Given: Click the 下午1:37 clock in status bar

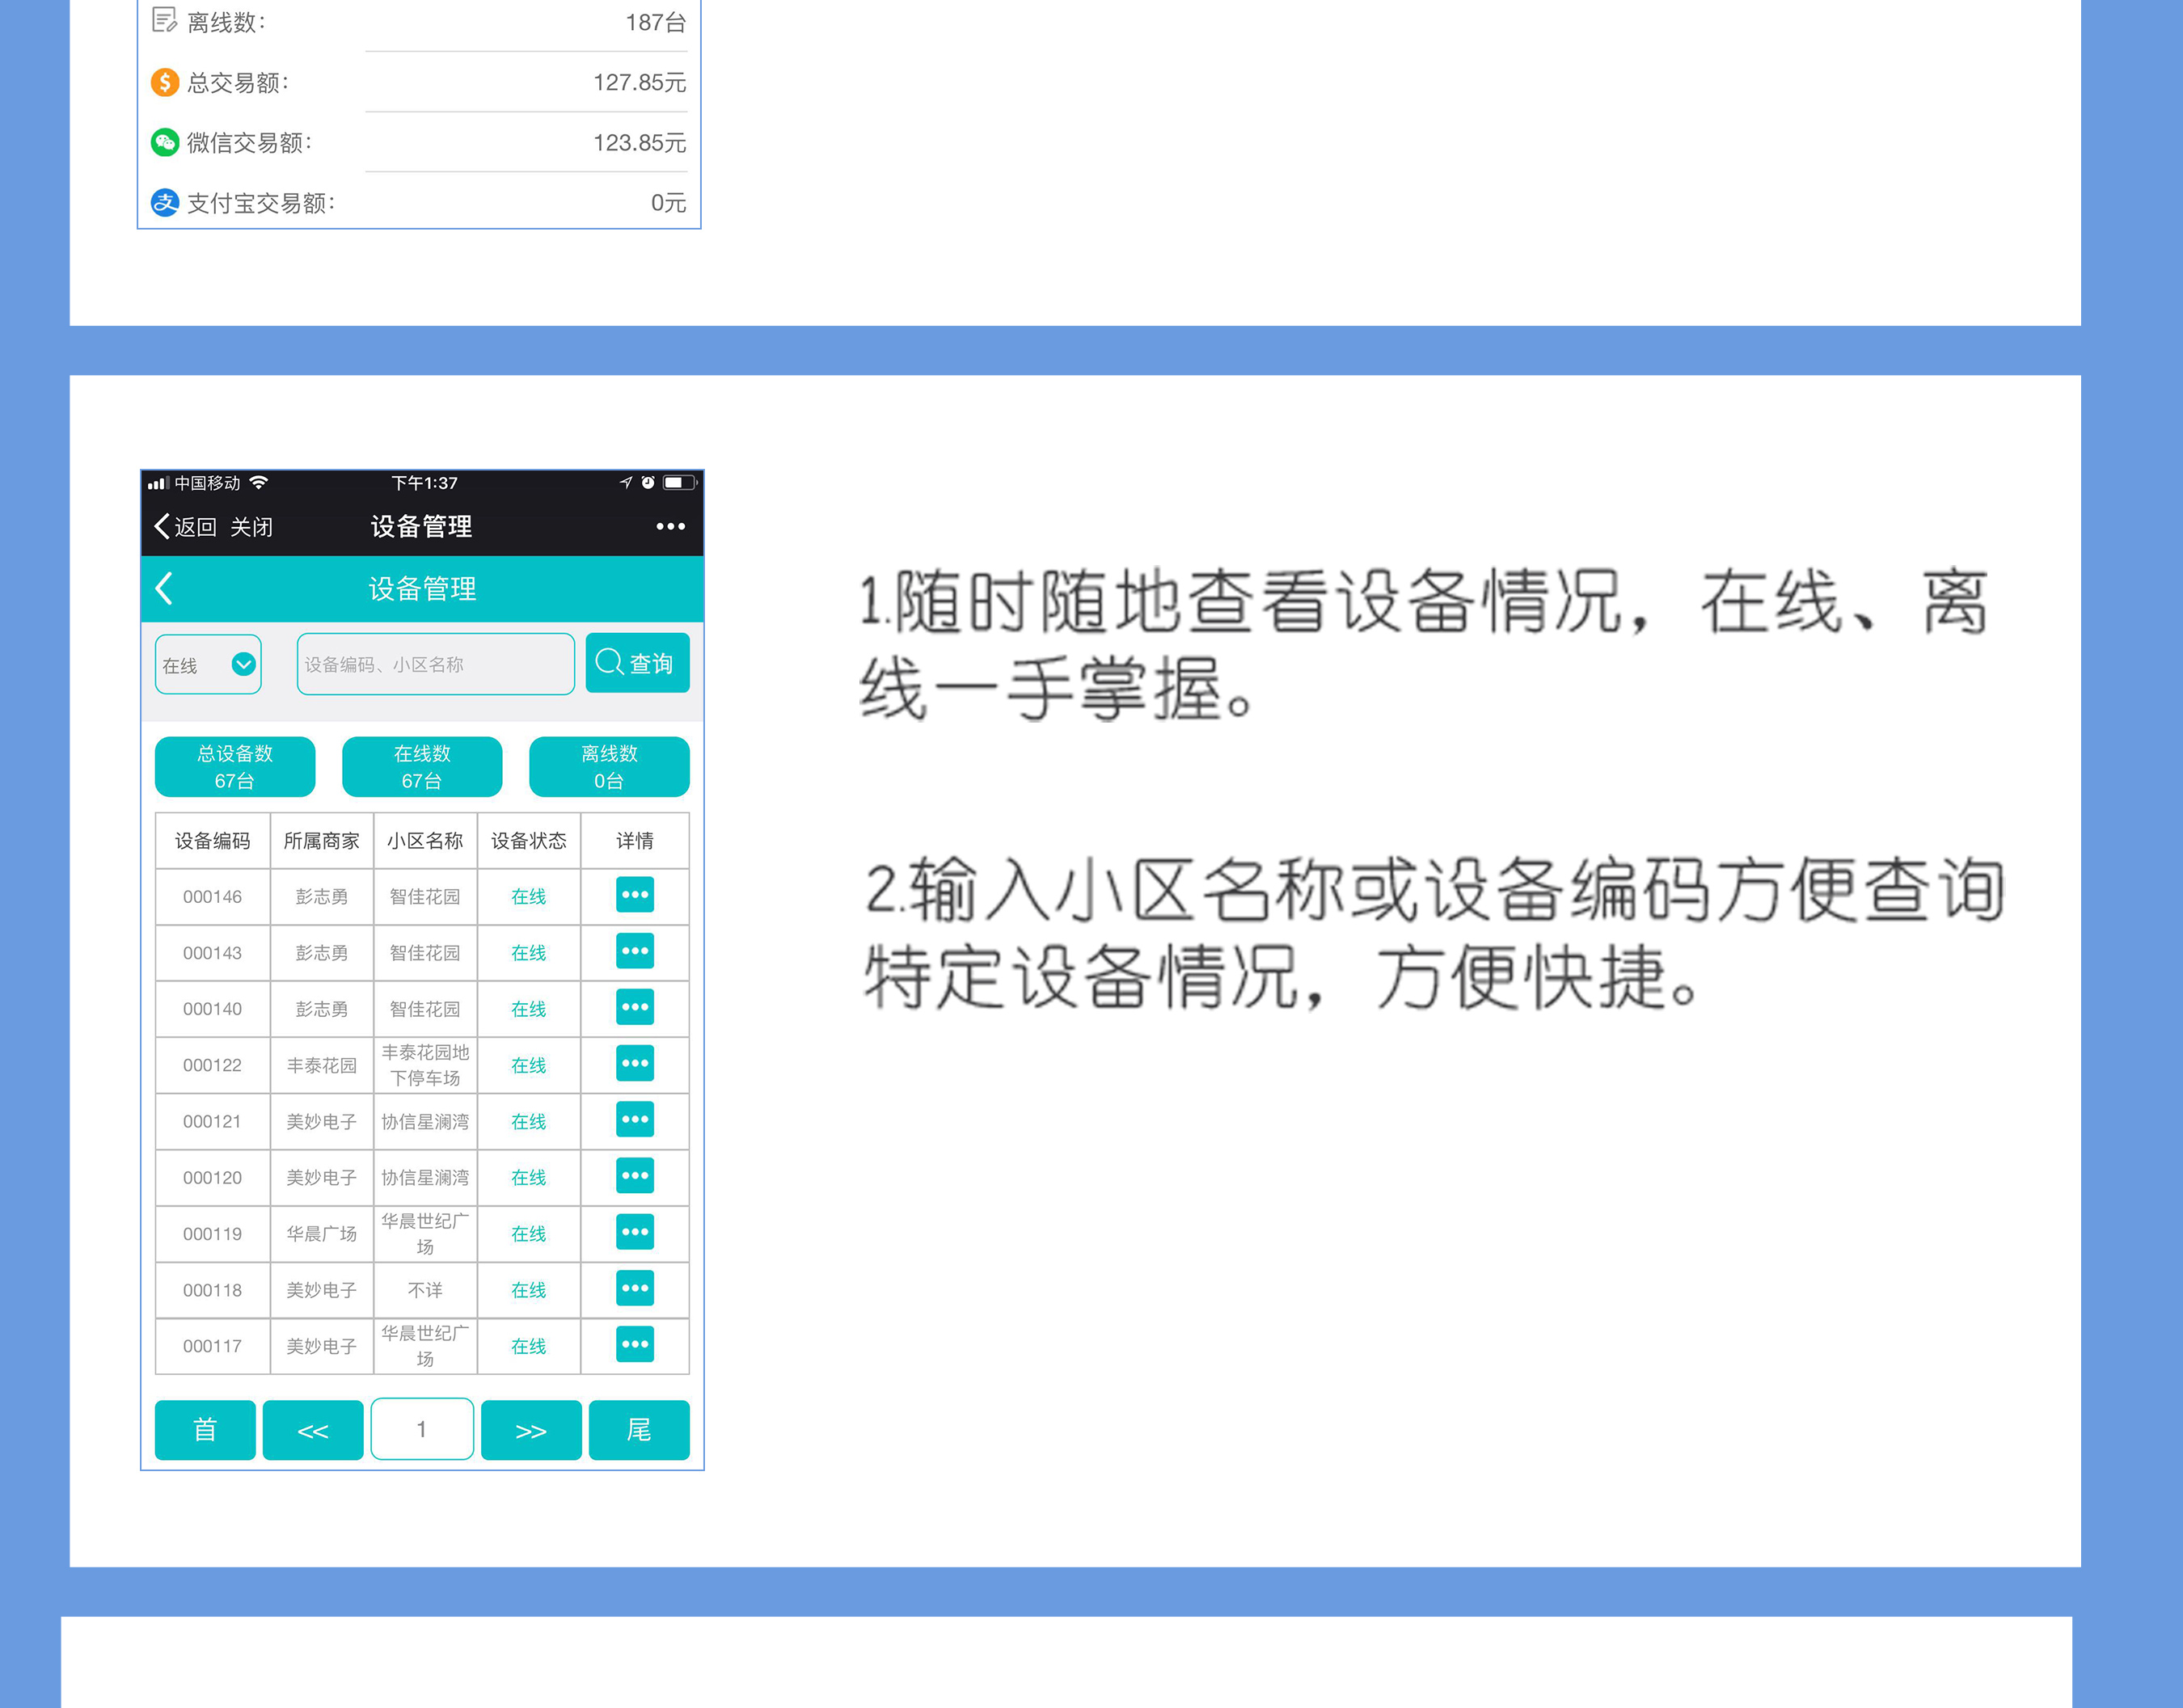Looking at the screenshot, I should coord(425,482).
